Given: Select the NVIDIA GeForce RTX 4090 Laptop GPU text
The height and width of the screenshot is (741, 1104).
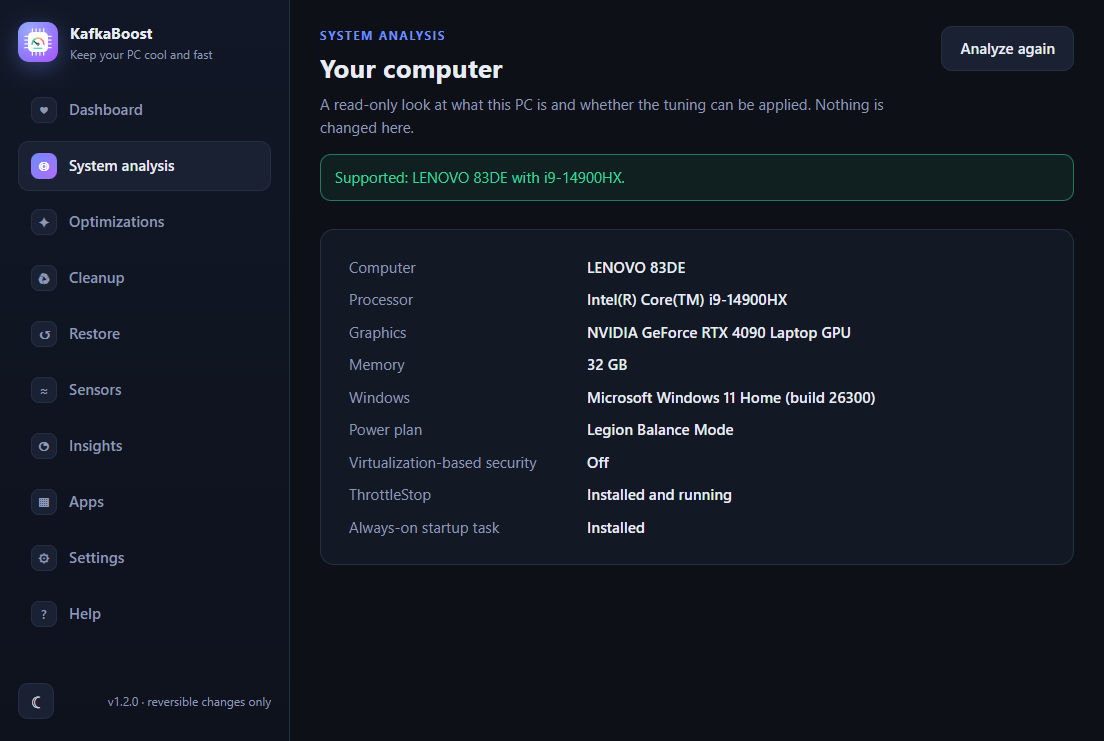Looking at the screenshot, I should pos(718,332).
